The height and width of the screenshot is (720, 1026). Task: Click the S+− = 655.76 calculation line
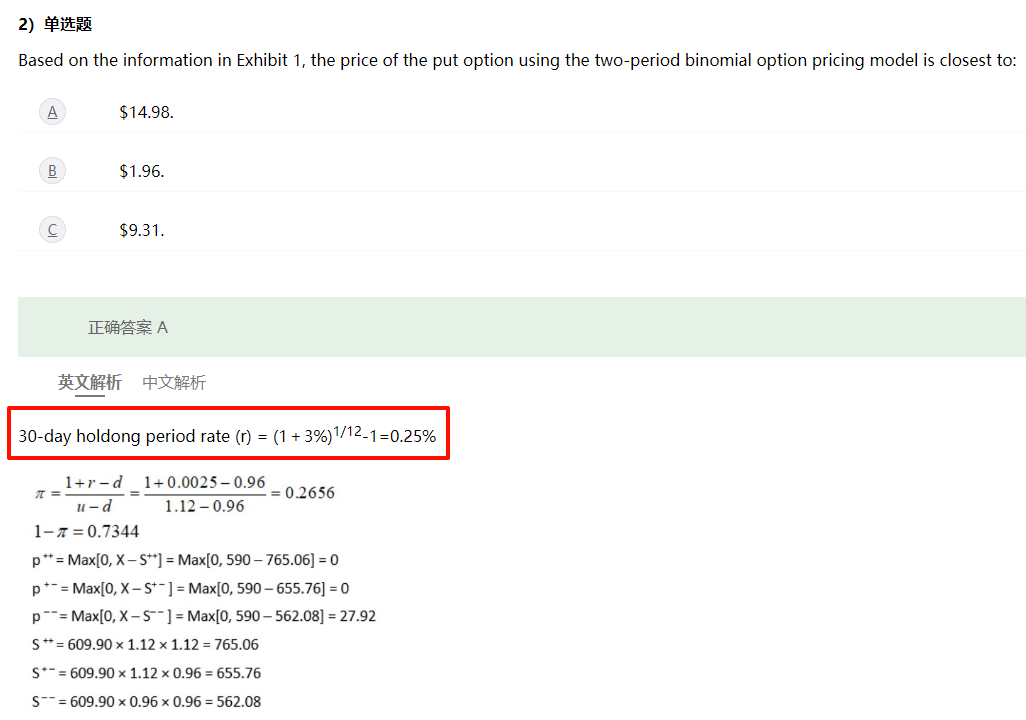click(146, 673)
